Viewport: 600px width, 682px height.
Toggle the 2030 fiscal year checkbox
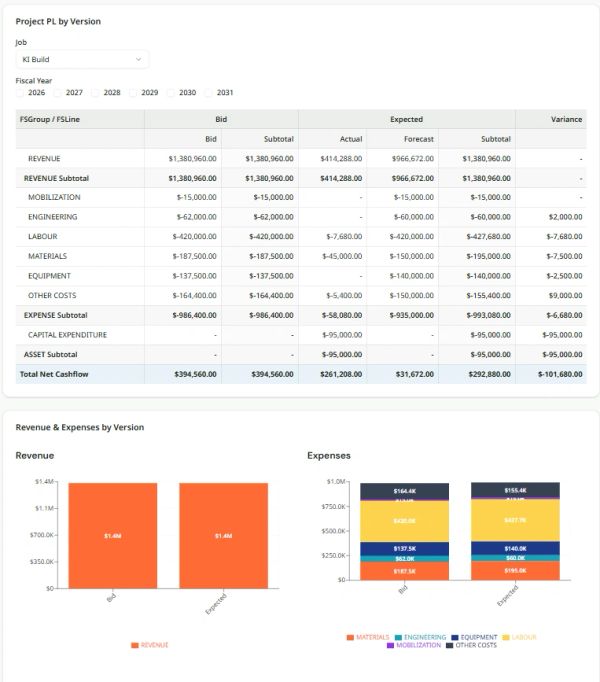[x=171, y=93]
